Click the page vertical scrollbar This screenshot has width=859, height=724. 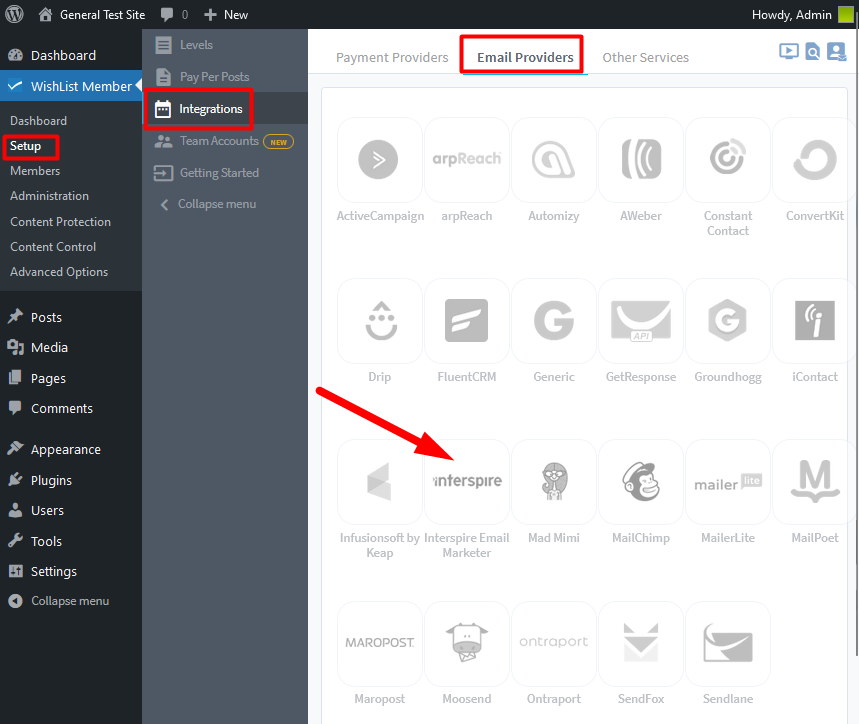click(856, 340)
